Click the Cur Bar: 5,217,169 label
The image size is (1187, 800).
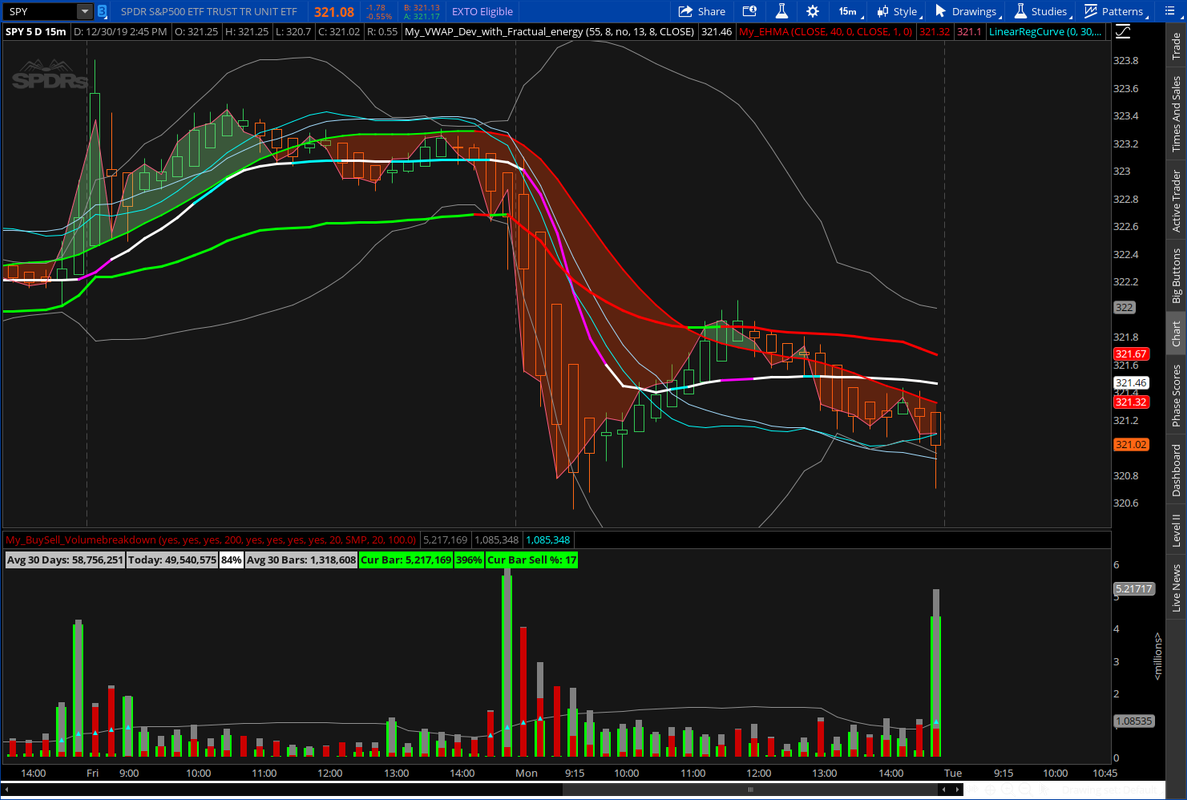pos(406,560)
